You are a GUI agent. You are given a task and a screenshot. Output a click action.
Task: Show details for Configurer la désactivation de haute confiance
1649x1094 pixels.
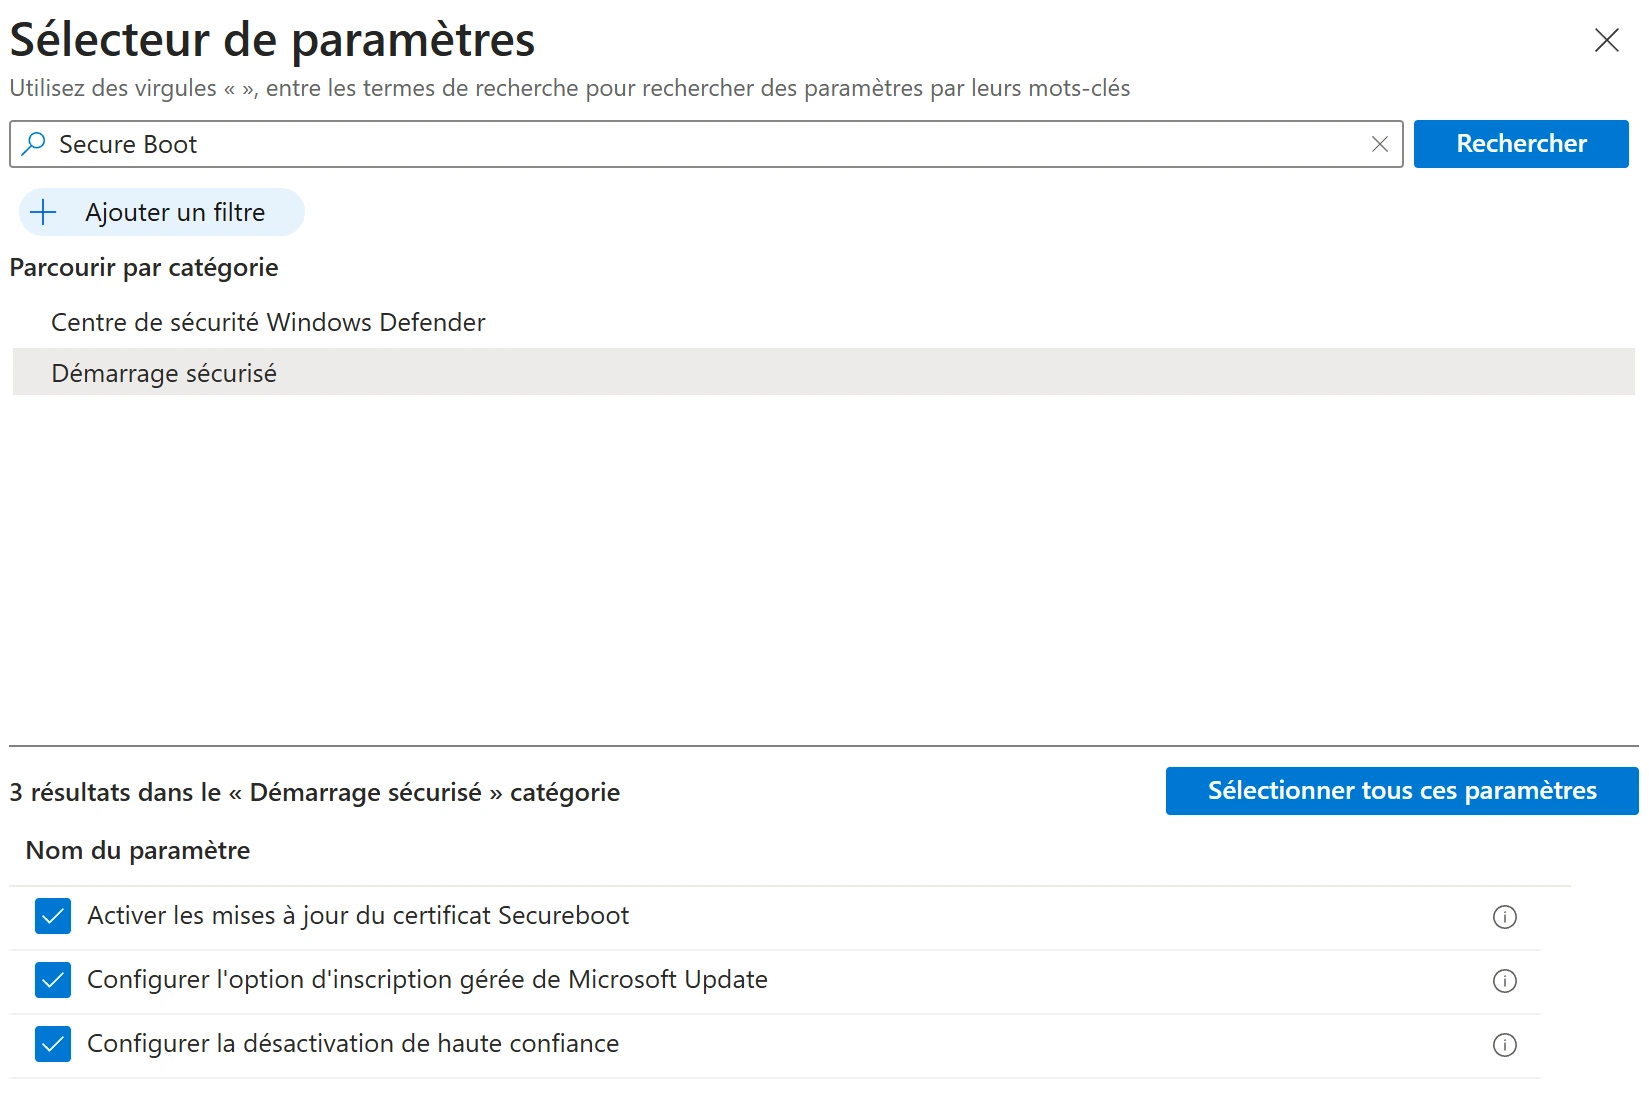pyautogui.click(x=1504, y=1045)
